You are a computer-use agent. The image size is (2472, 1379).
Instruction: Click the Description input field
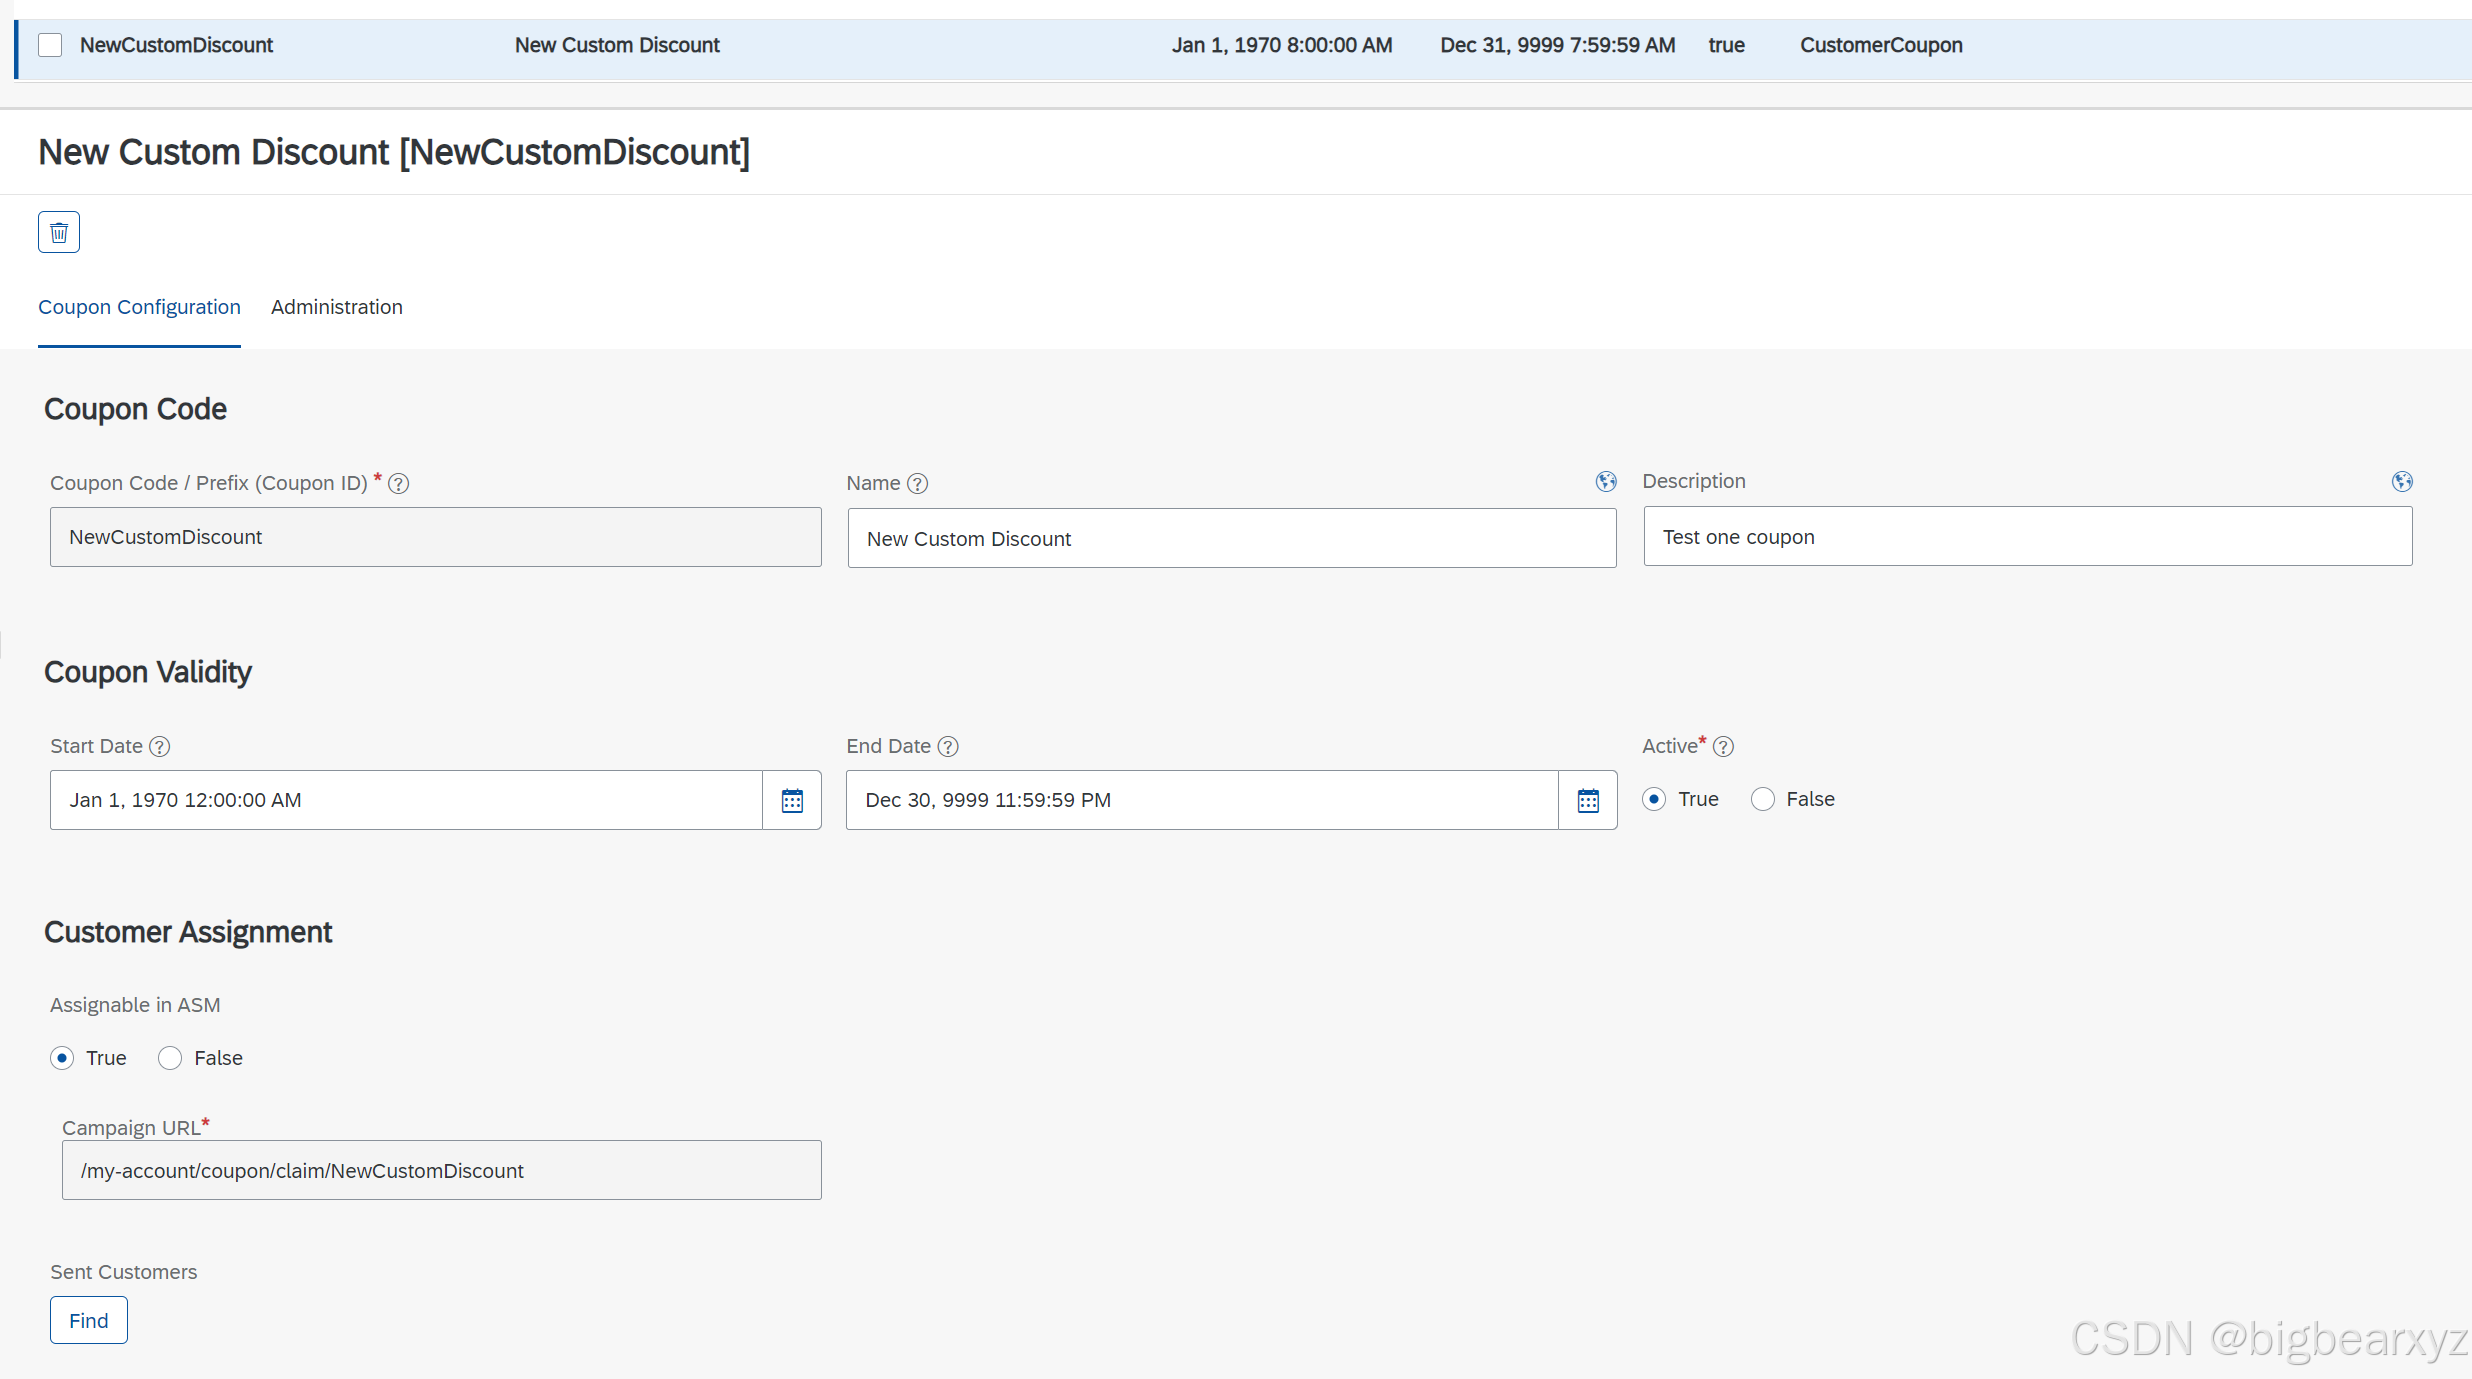(x=2027, y=537)
